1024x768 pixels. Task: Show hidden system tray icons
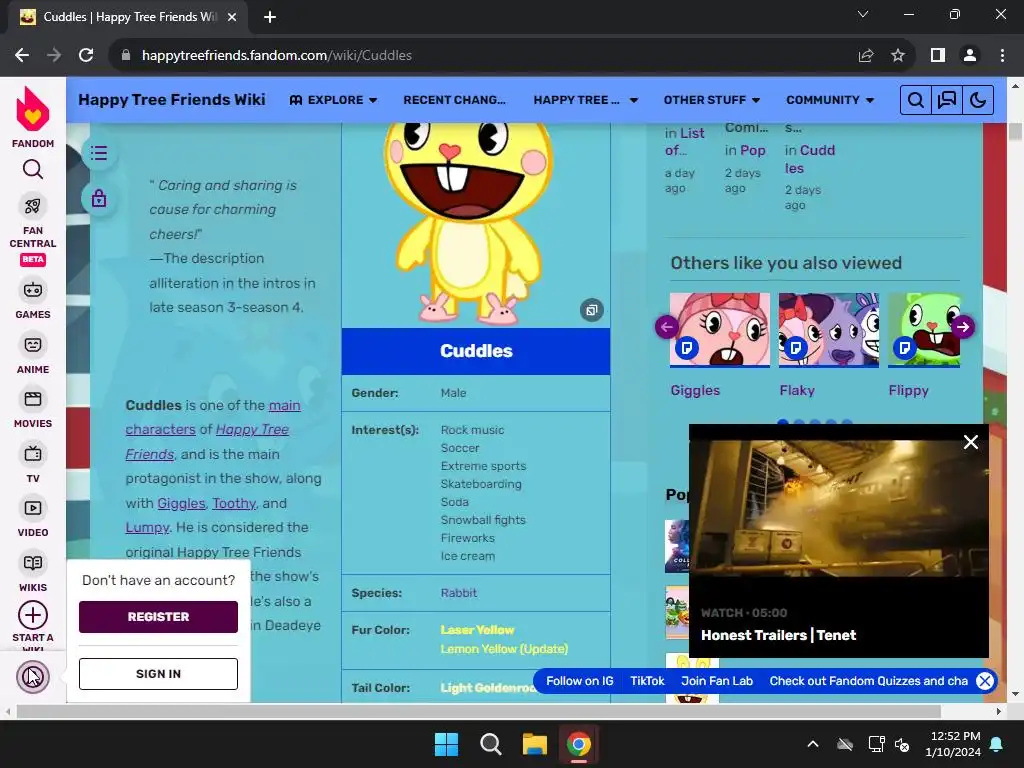[x=813, y=744]
